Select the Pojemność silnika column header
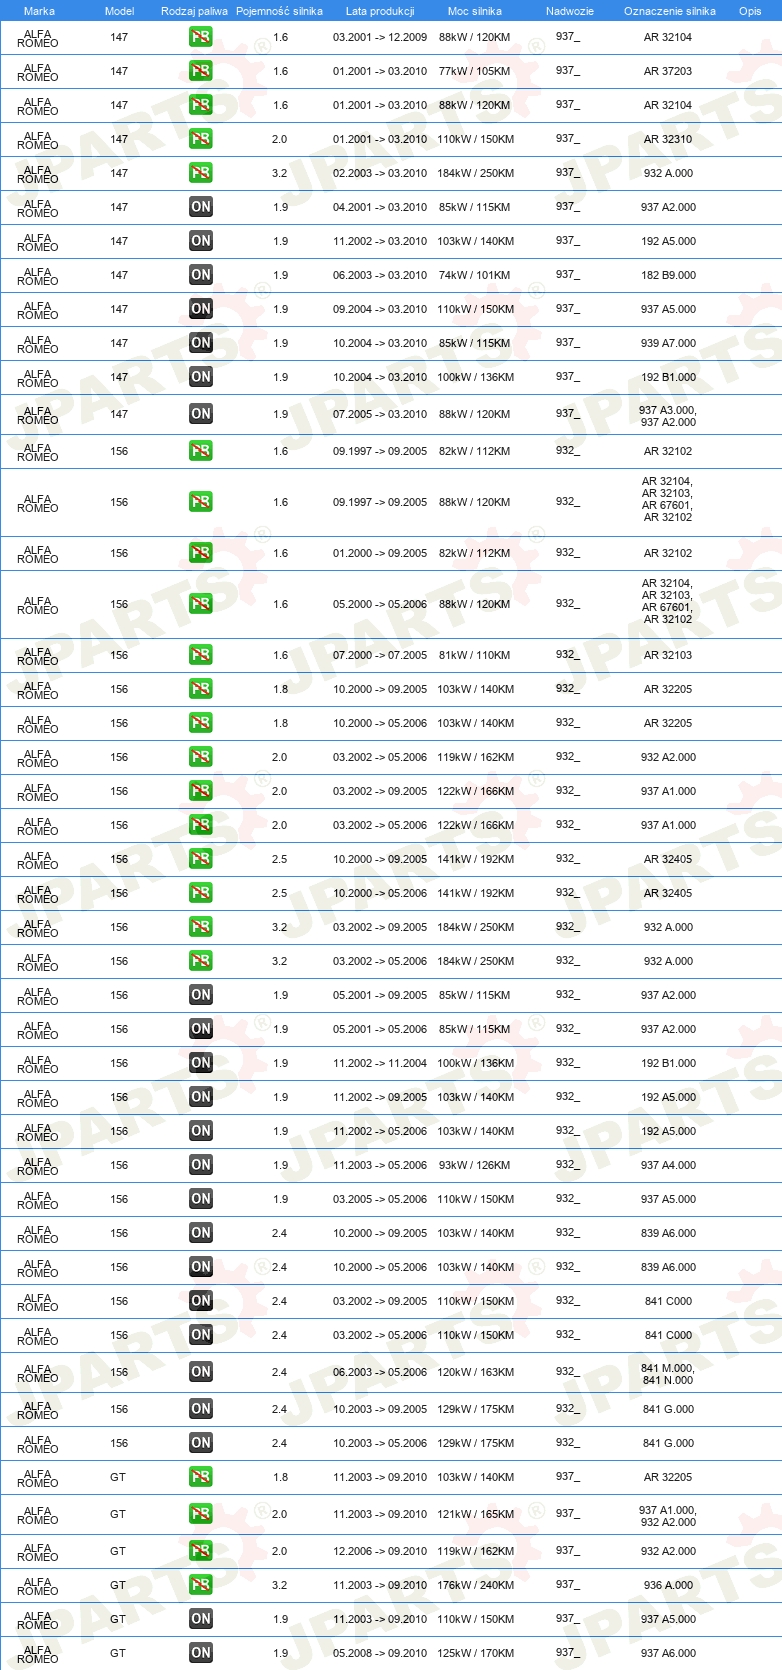Image resolution: width=782 pixels, height=1670 pixels. (280, 11)
